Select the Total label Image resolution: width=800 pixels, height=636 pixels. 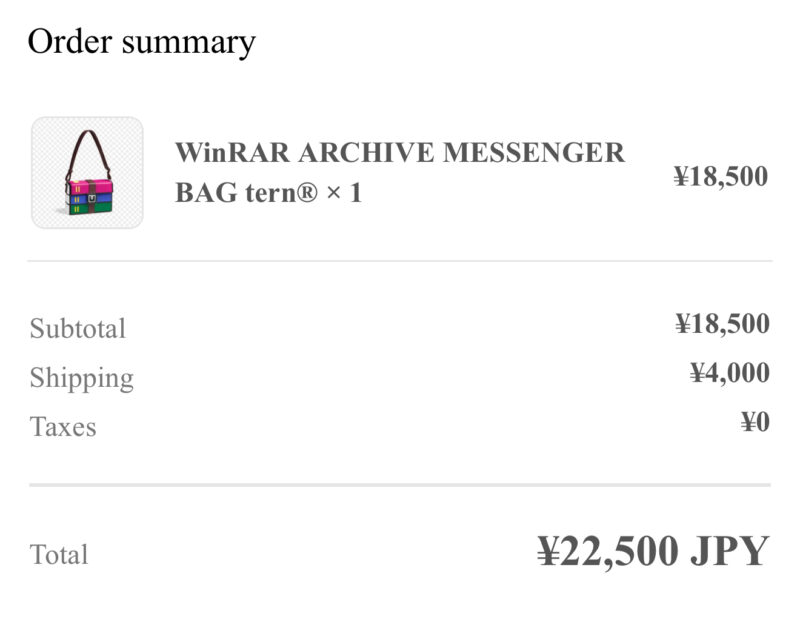(59, 554)
